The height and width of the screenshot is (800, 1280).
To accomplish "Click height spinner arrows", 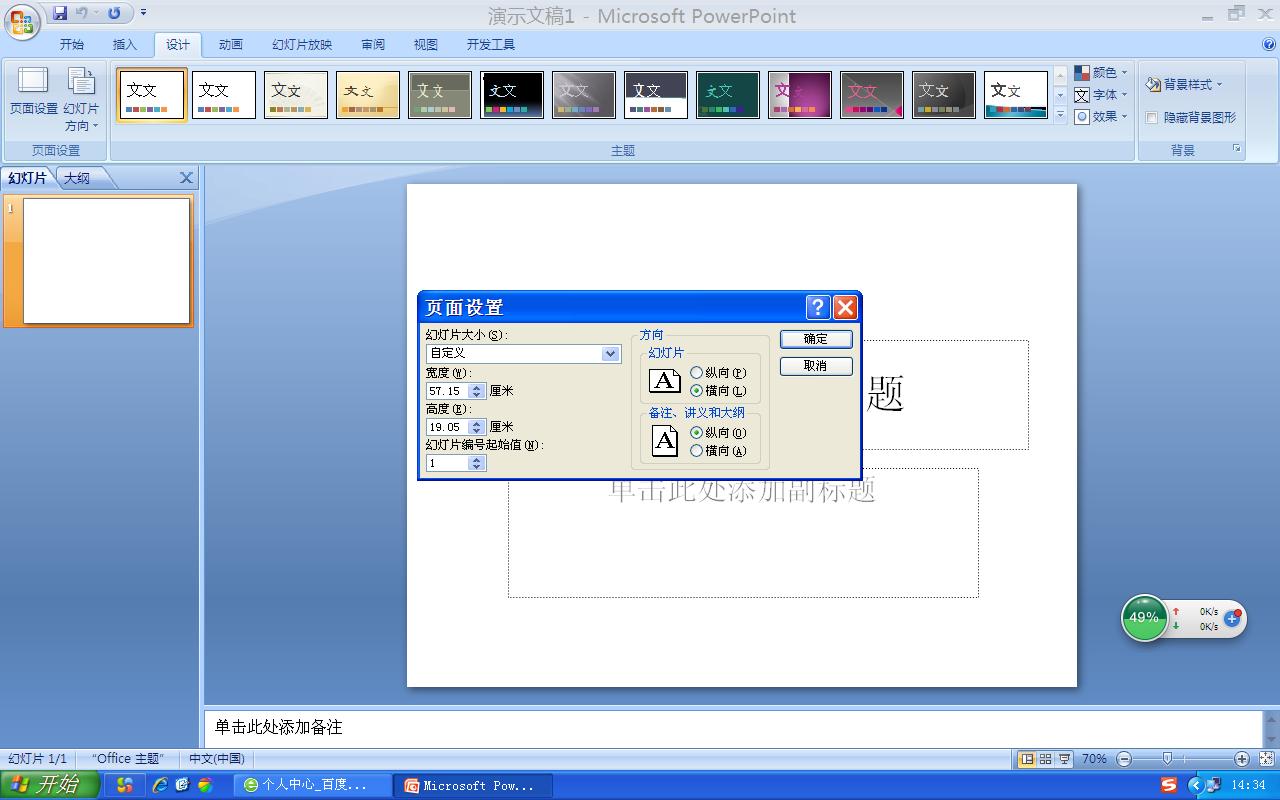I will click(477, 427).
